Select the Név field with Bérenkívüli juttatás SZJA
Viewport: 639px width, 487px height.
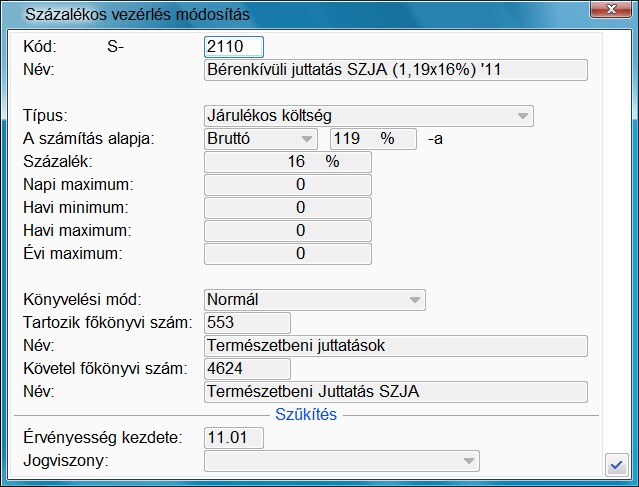click(x=396, y=70)
